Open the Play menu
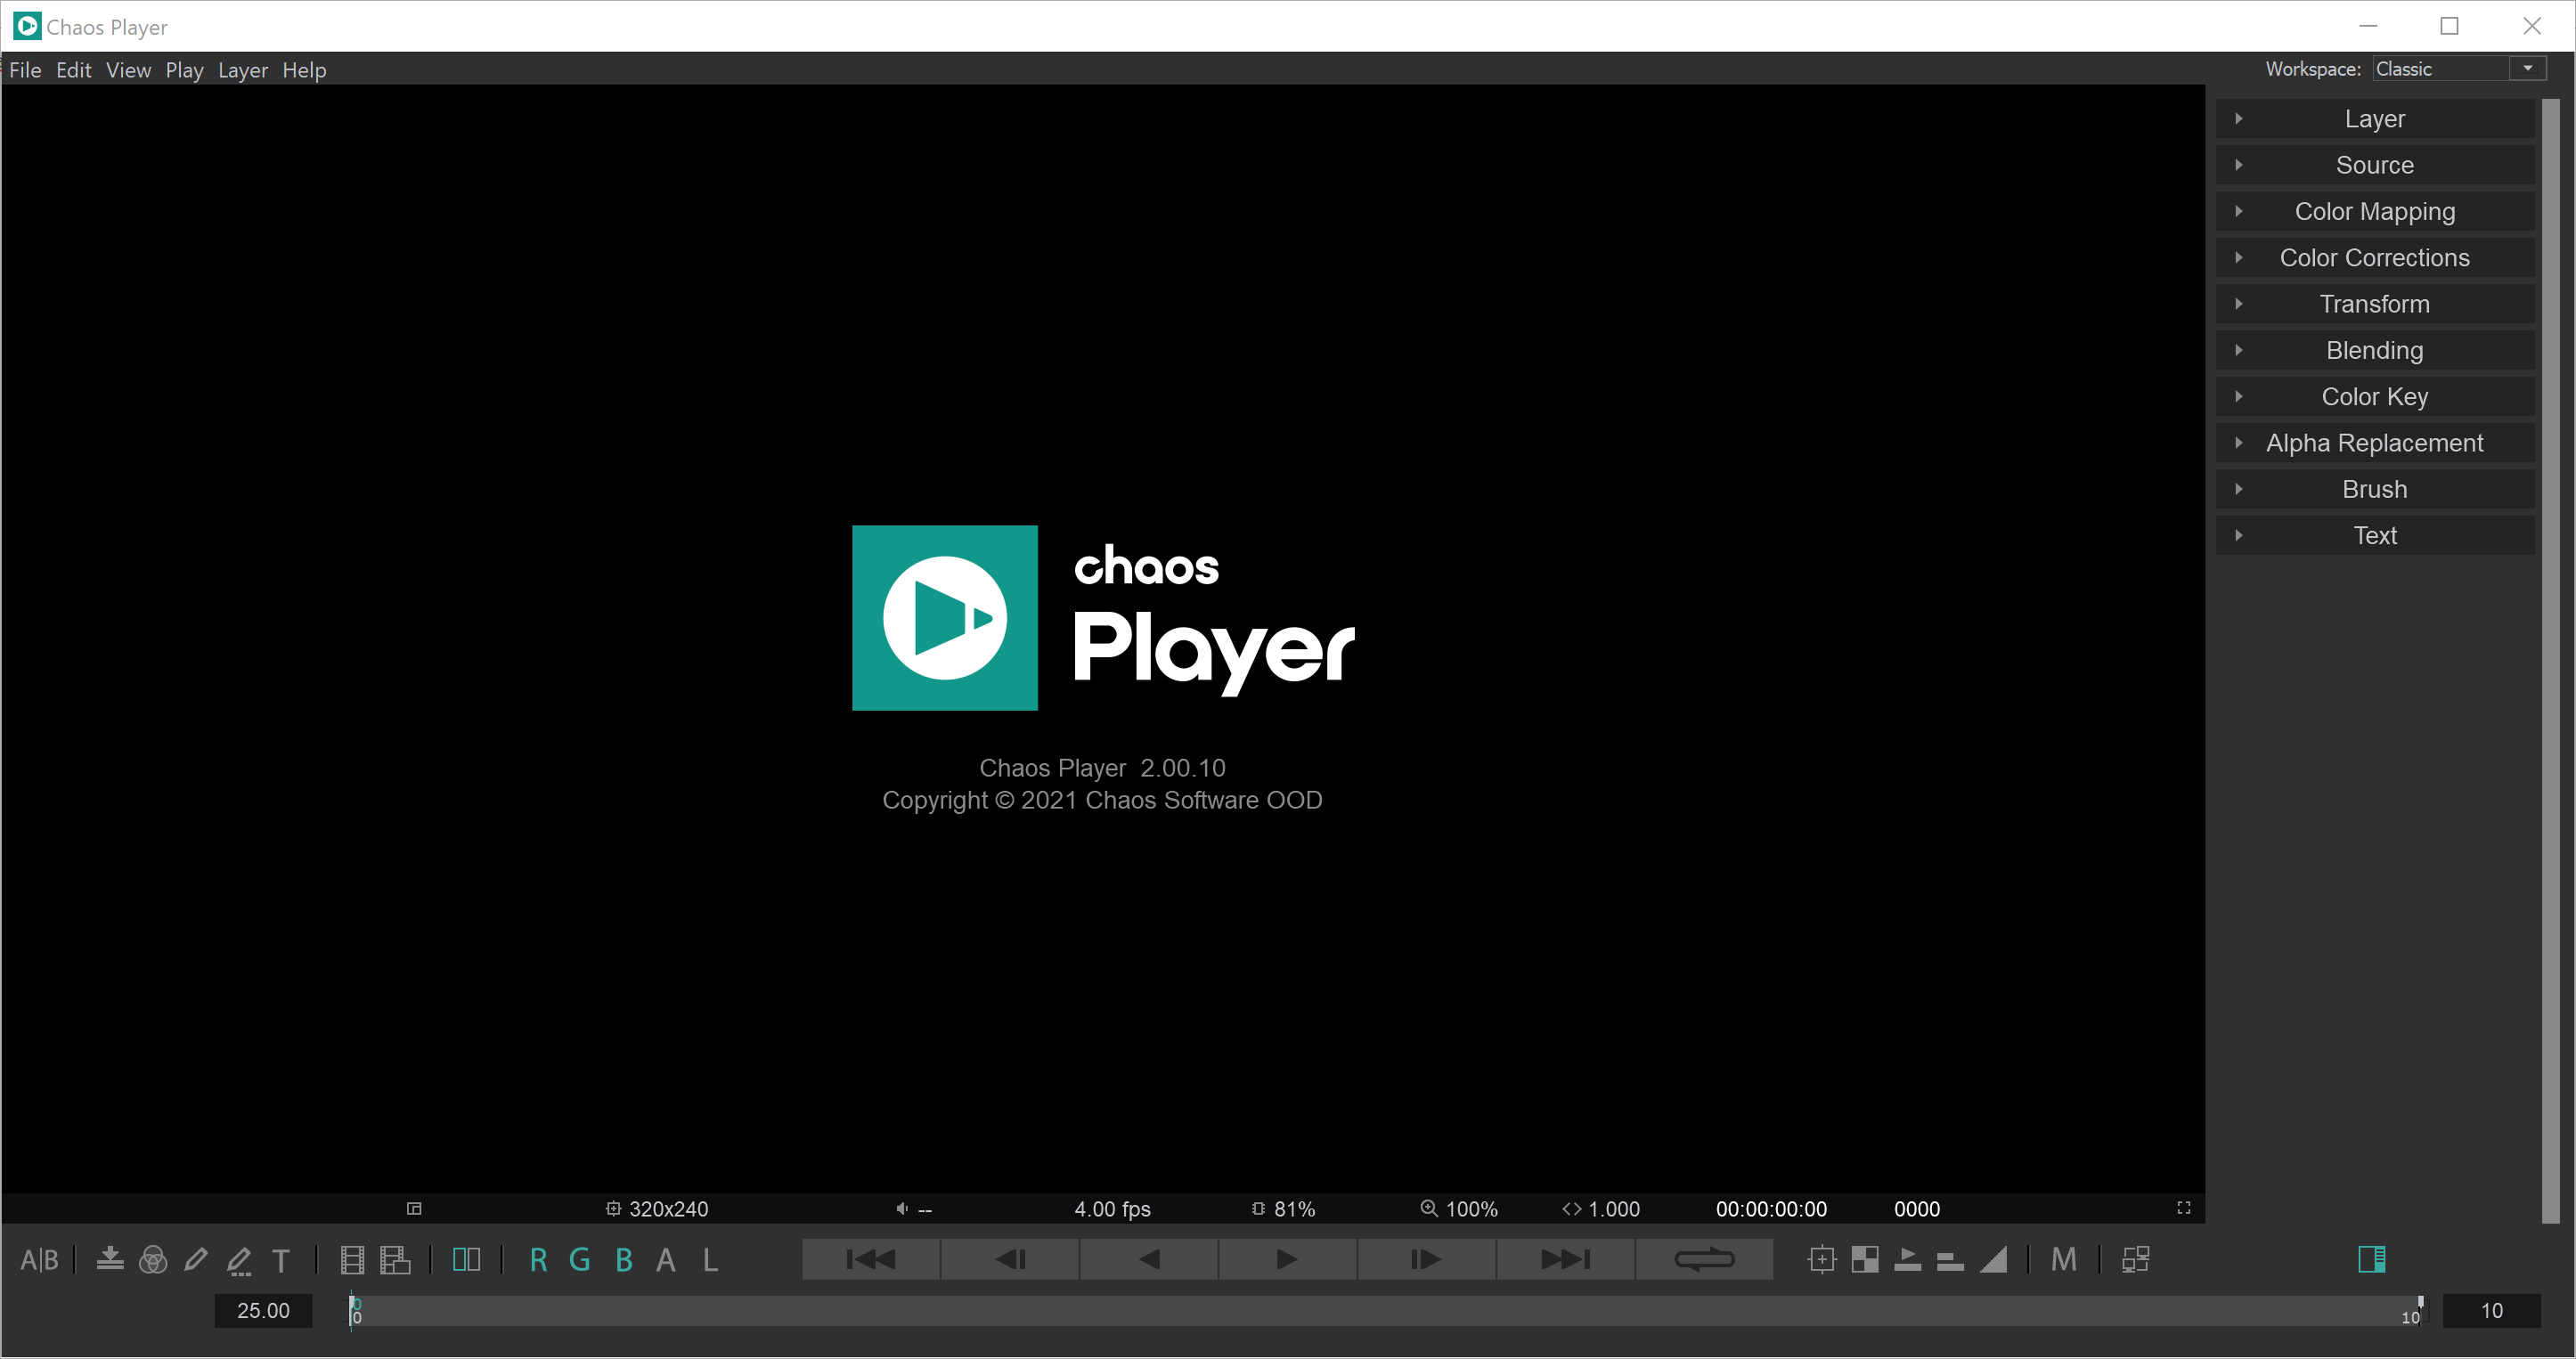 coord(184,70)
